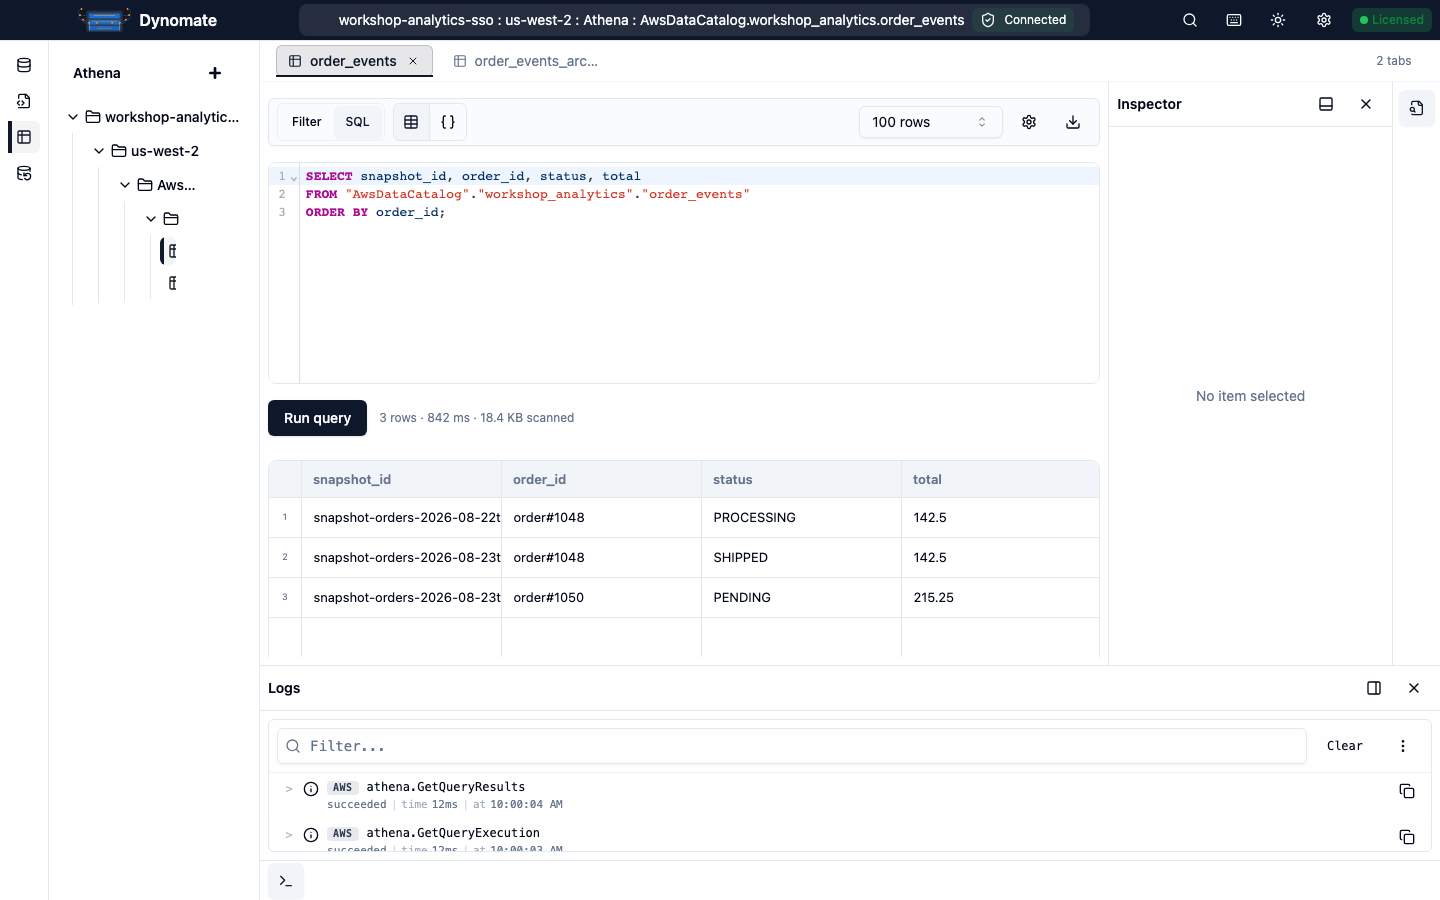The width and height of the screenshot is (1440, 900).
Task: Click the Connected status badge
Action: pyautogui.click(x=1023, y=20)
